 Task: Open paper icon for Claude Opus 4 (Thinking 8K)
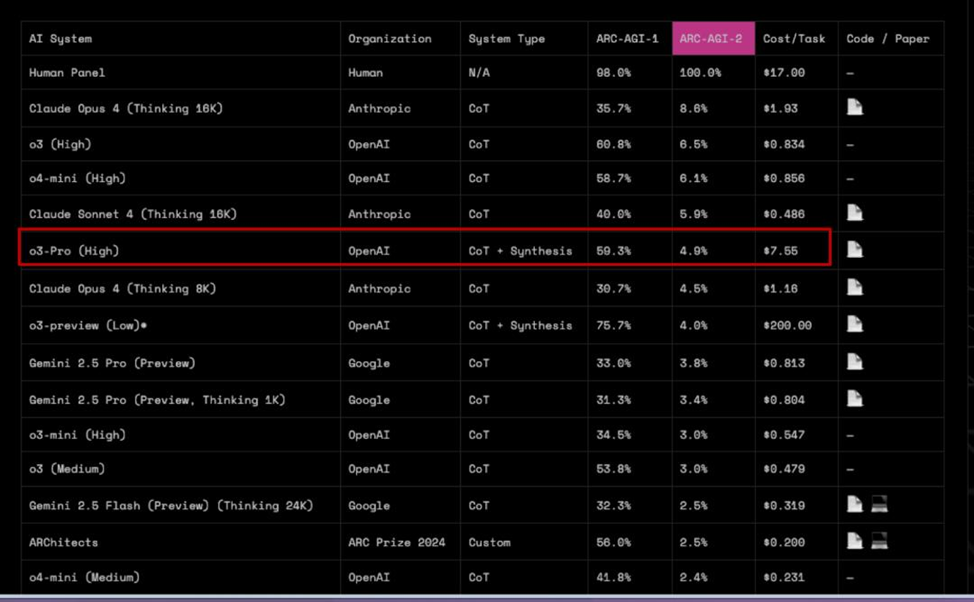pyautogui.click(x=855, y=288)
